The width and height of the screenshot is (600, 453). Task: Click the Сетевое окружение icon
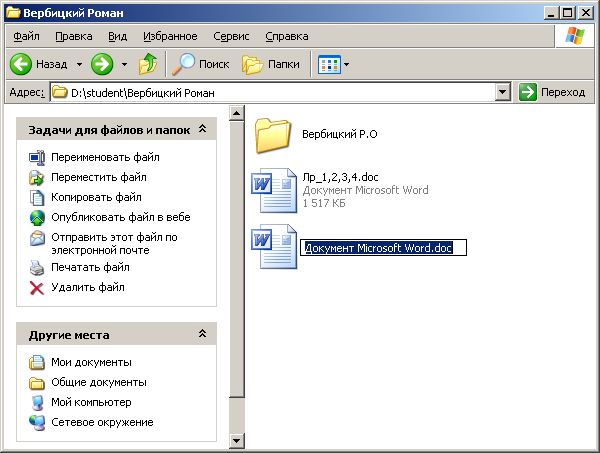pos(37,422)
